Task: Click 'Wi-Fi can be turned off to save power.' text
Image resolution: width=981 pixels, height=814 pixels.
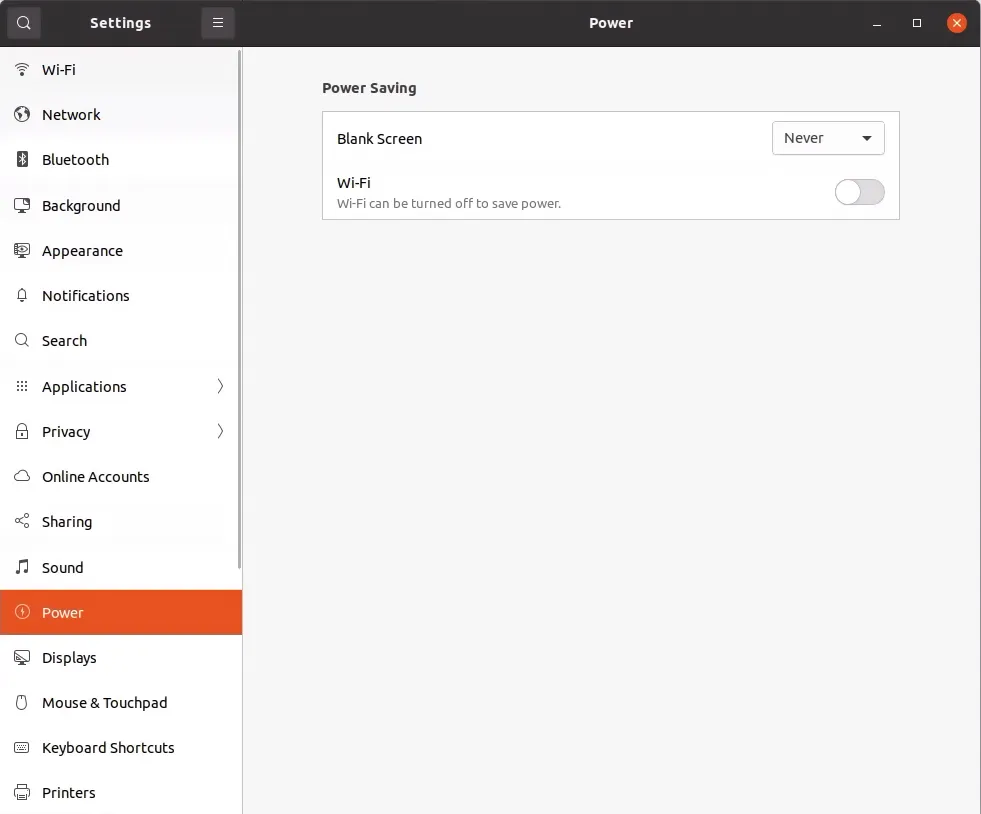Action: (449, 203)
